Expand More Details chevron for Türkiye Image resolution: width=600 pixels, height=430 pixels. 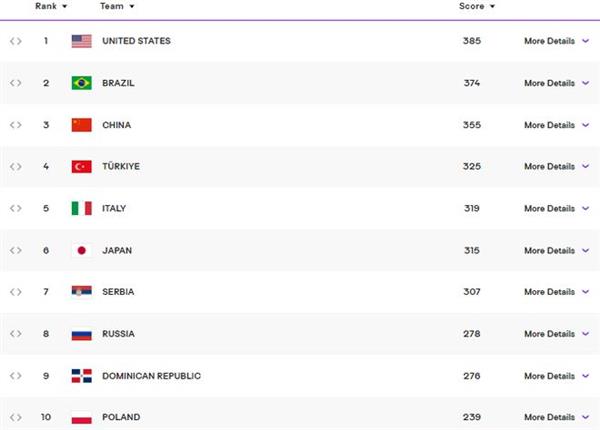(585, 166)
